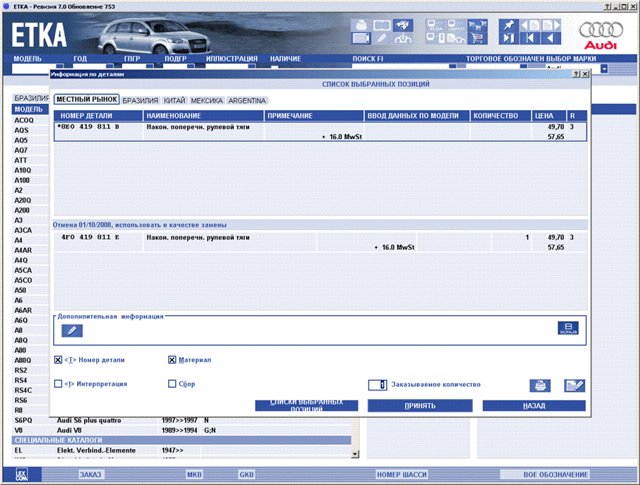The height and width of the screenshot is (485, 640).
Task: Click the НОМЕР ДЕТАЛИ column header
Action: (98, 116)
